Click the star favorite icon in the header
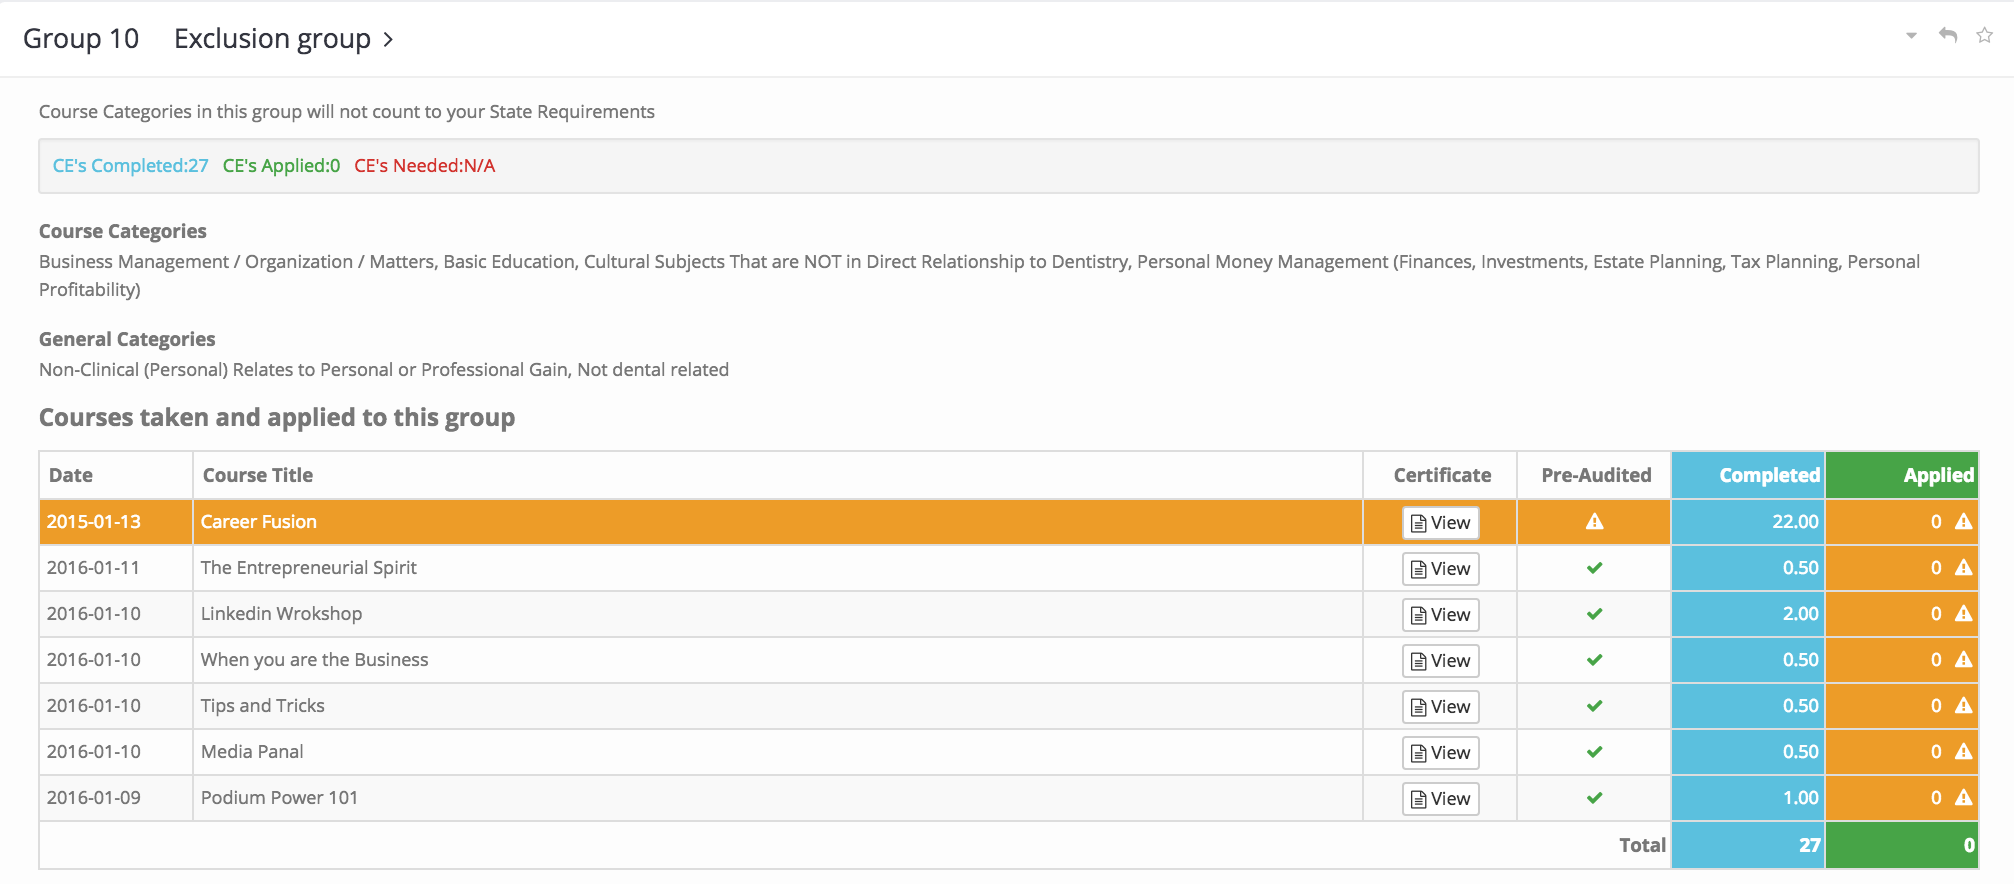 [1985, 35]
